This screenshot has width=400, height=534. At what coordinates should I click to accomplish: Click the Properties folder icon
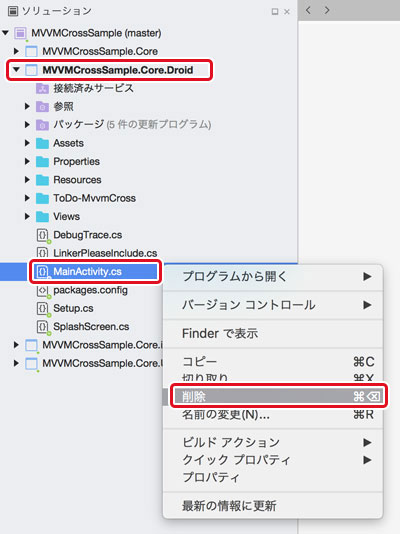(x=42, y=162)
